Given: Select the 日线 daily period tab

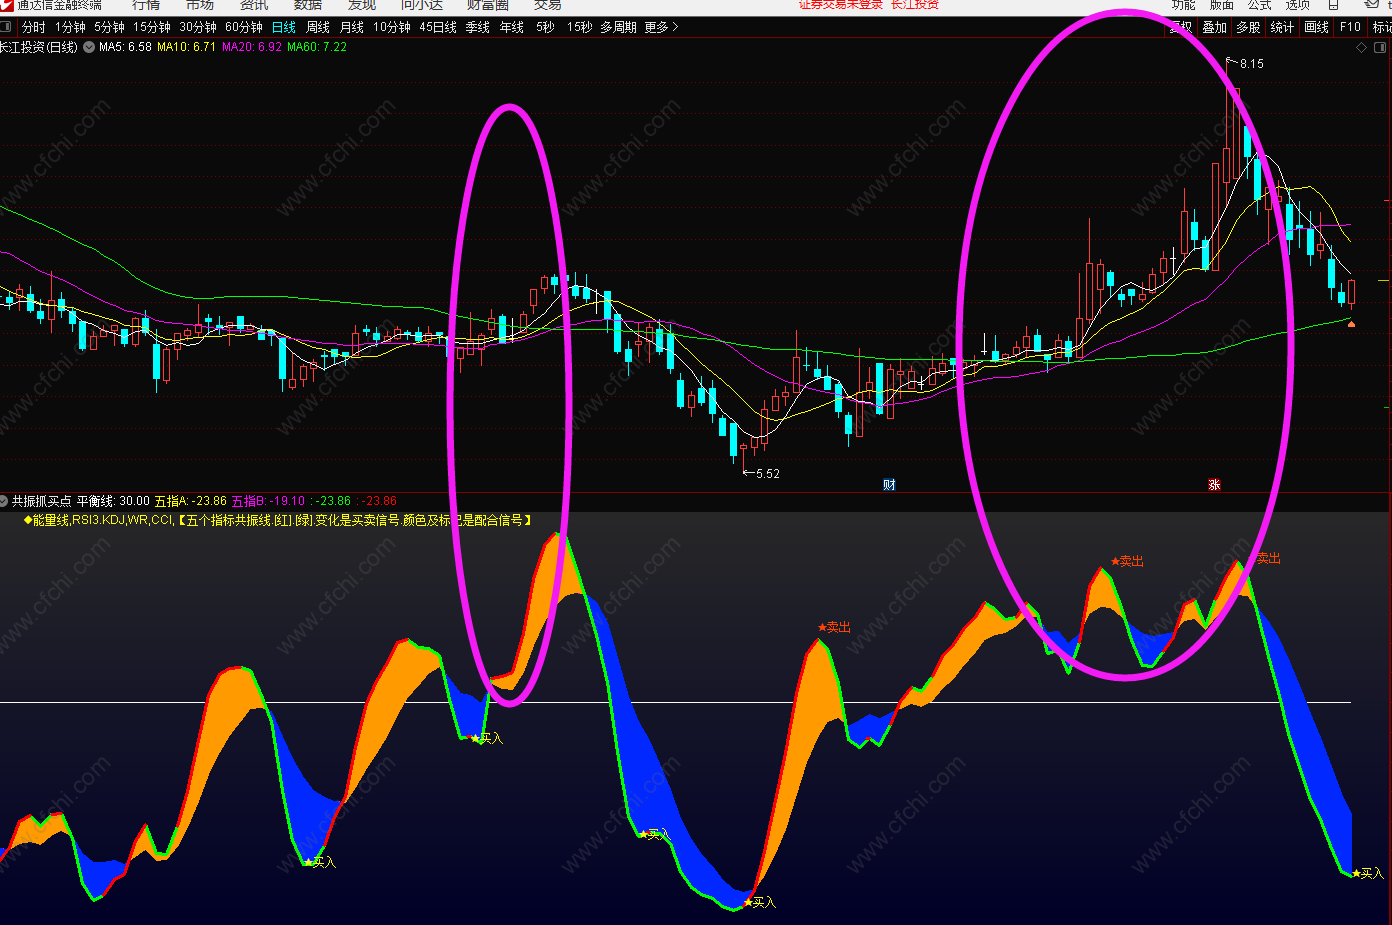Looking at the screenshot, I should click(x=284, y=27).
